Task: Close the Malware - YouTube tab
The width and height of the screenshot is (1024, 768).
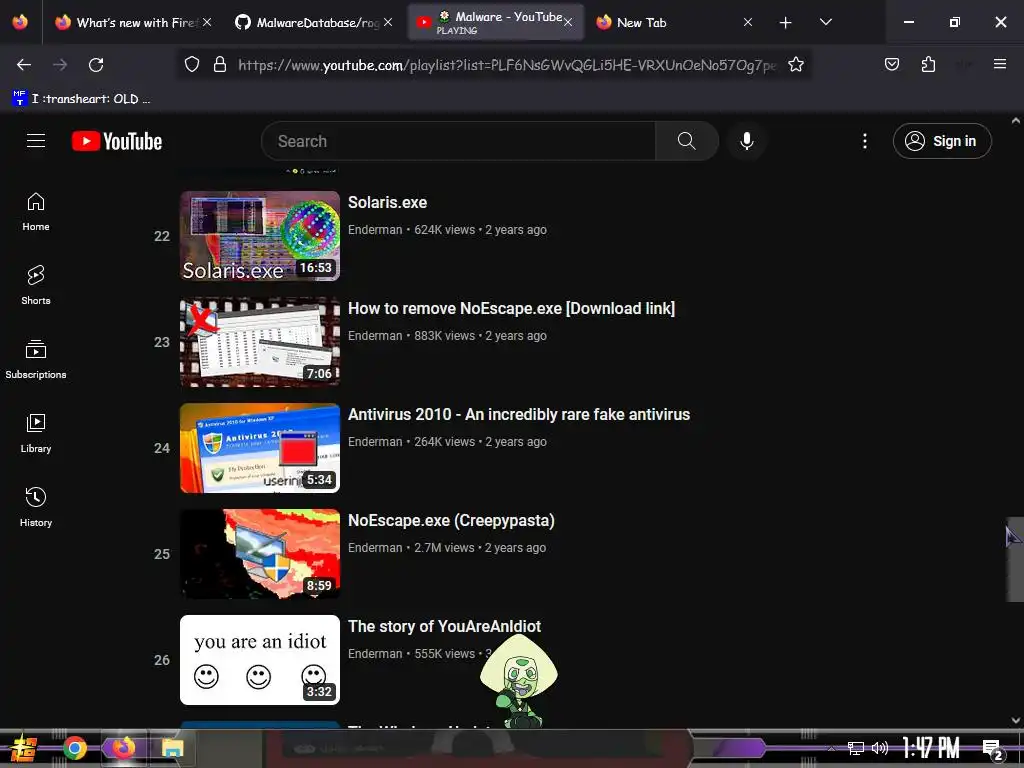Action: point(568,23)
